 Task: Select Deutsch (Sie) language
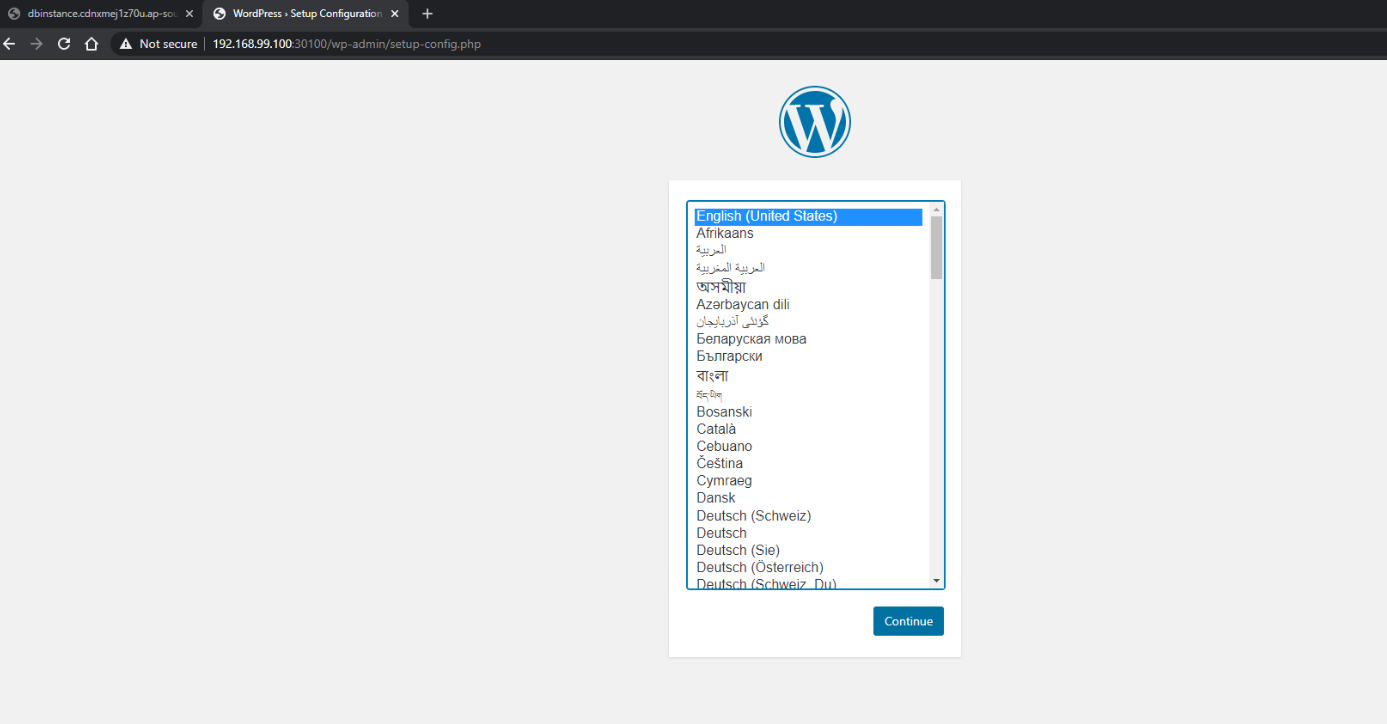(x=808, y=550)
